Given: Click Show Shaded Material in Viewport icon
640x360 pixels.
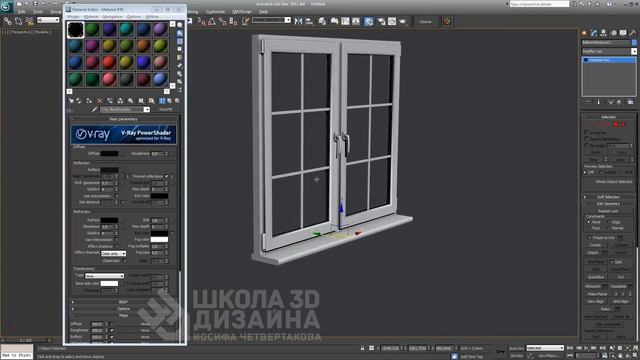Looking at the screenshot, I should tap(151, 100).
